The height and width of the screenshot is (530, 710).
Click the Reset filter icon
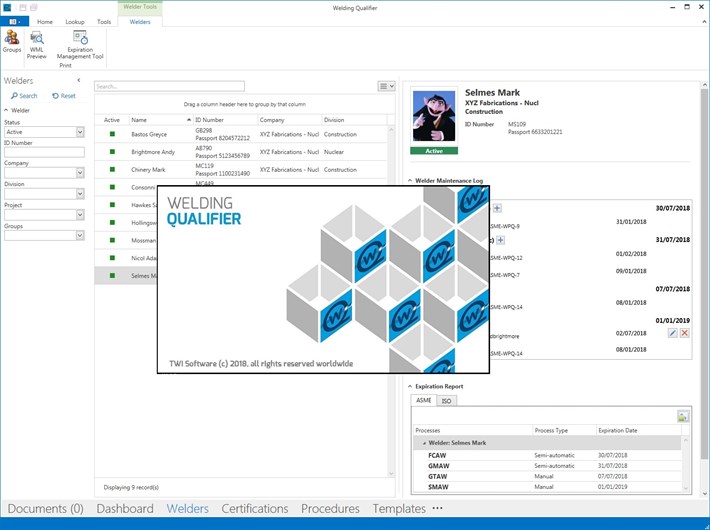64,96
